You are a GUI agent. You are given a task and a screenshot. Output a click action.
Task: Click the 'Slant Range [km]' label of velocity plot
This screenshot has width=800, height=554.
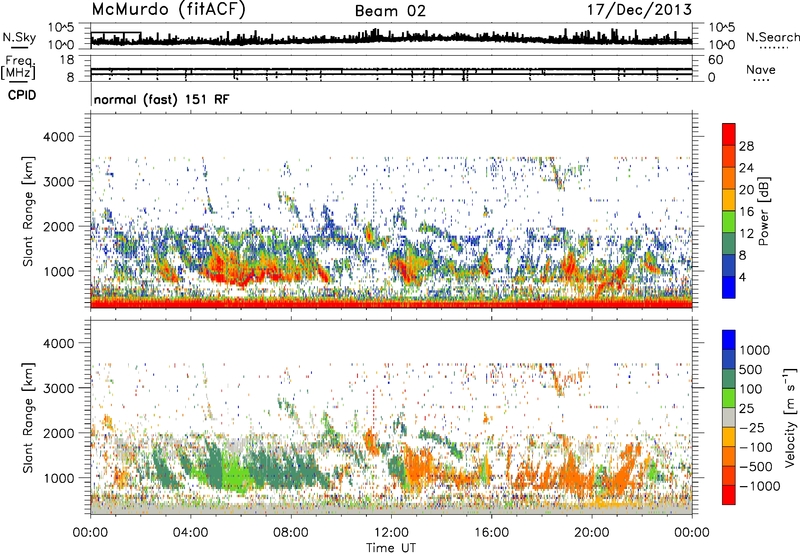point(28,417)
